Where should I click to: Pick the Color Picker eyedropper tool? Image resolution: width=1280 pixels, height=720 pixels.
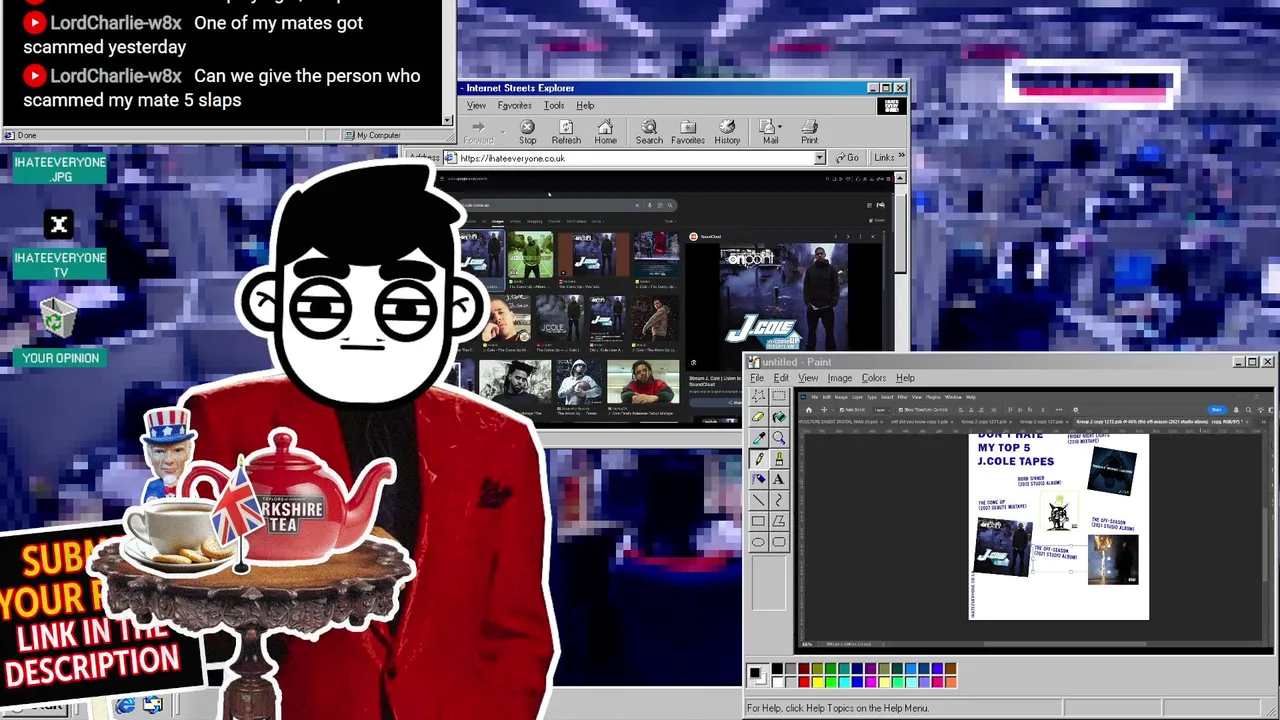coord(759,438)
